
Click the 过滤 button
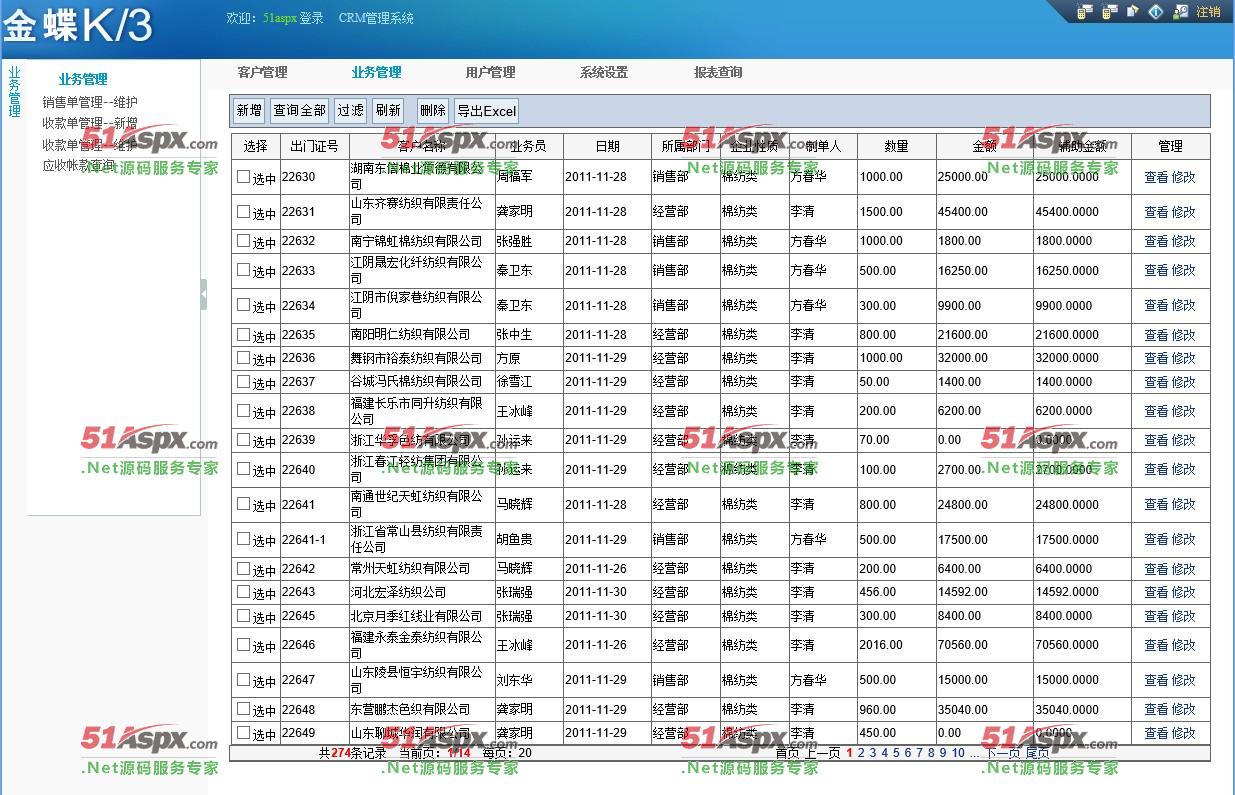click(350, 111)
